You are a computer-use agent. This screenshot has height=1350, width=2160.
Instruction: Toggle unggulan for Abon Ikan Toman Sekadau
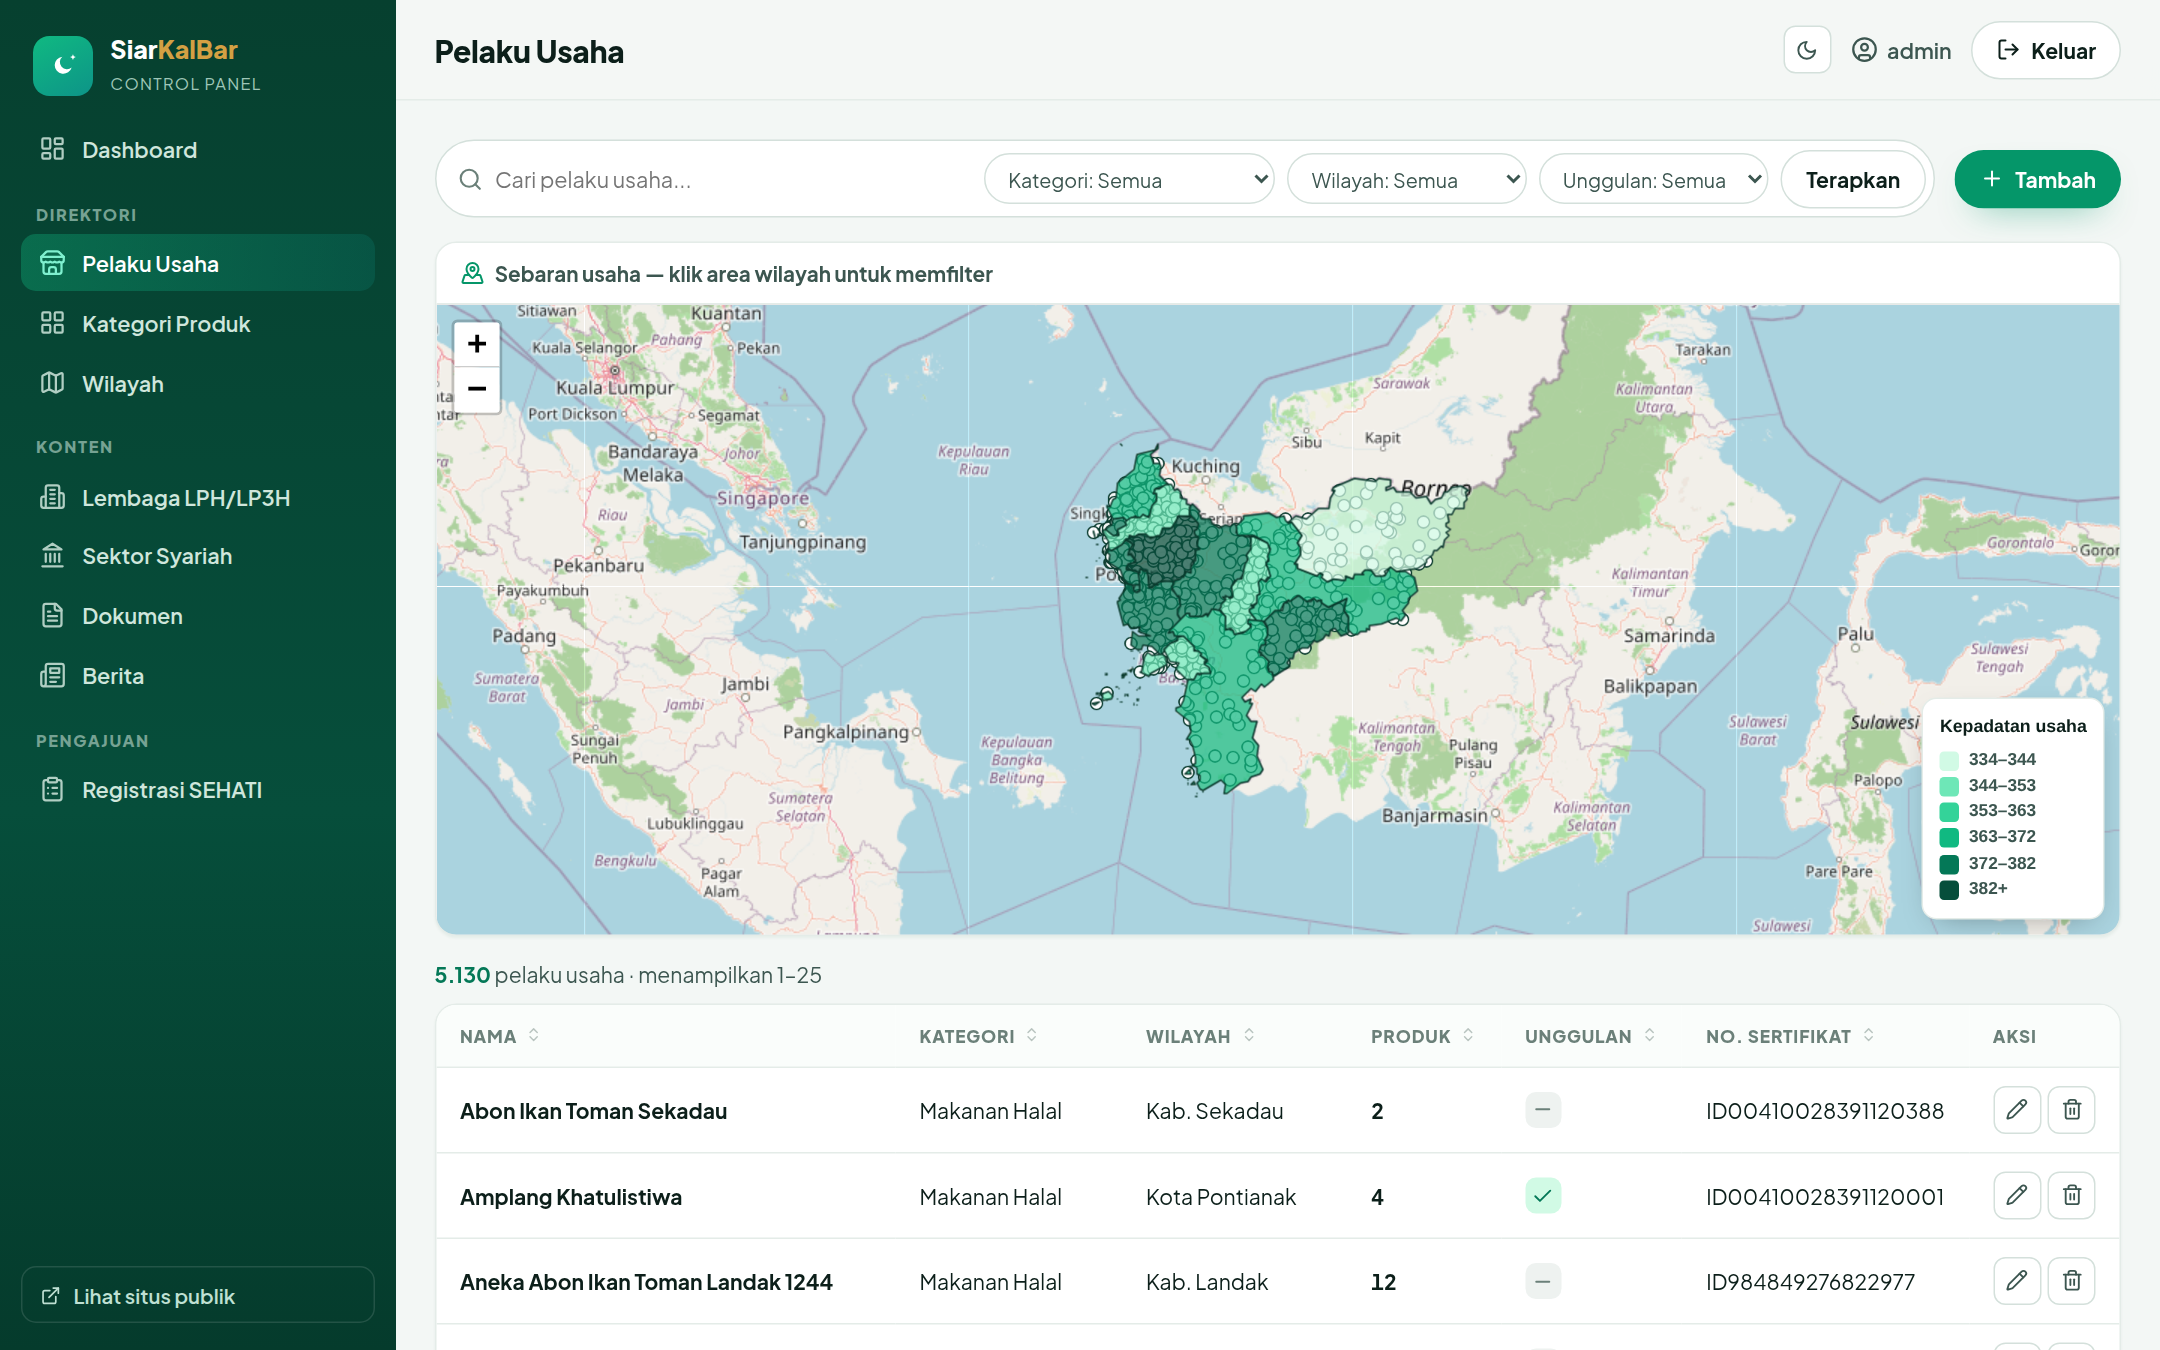click(x=1543, y=1110)
